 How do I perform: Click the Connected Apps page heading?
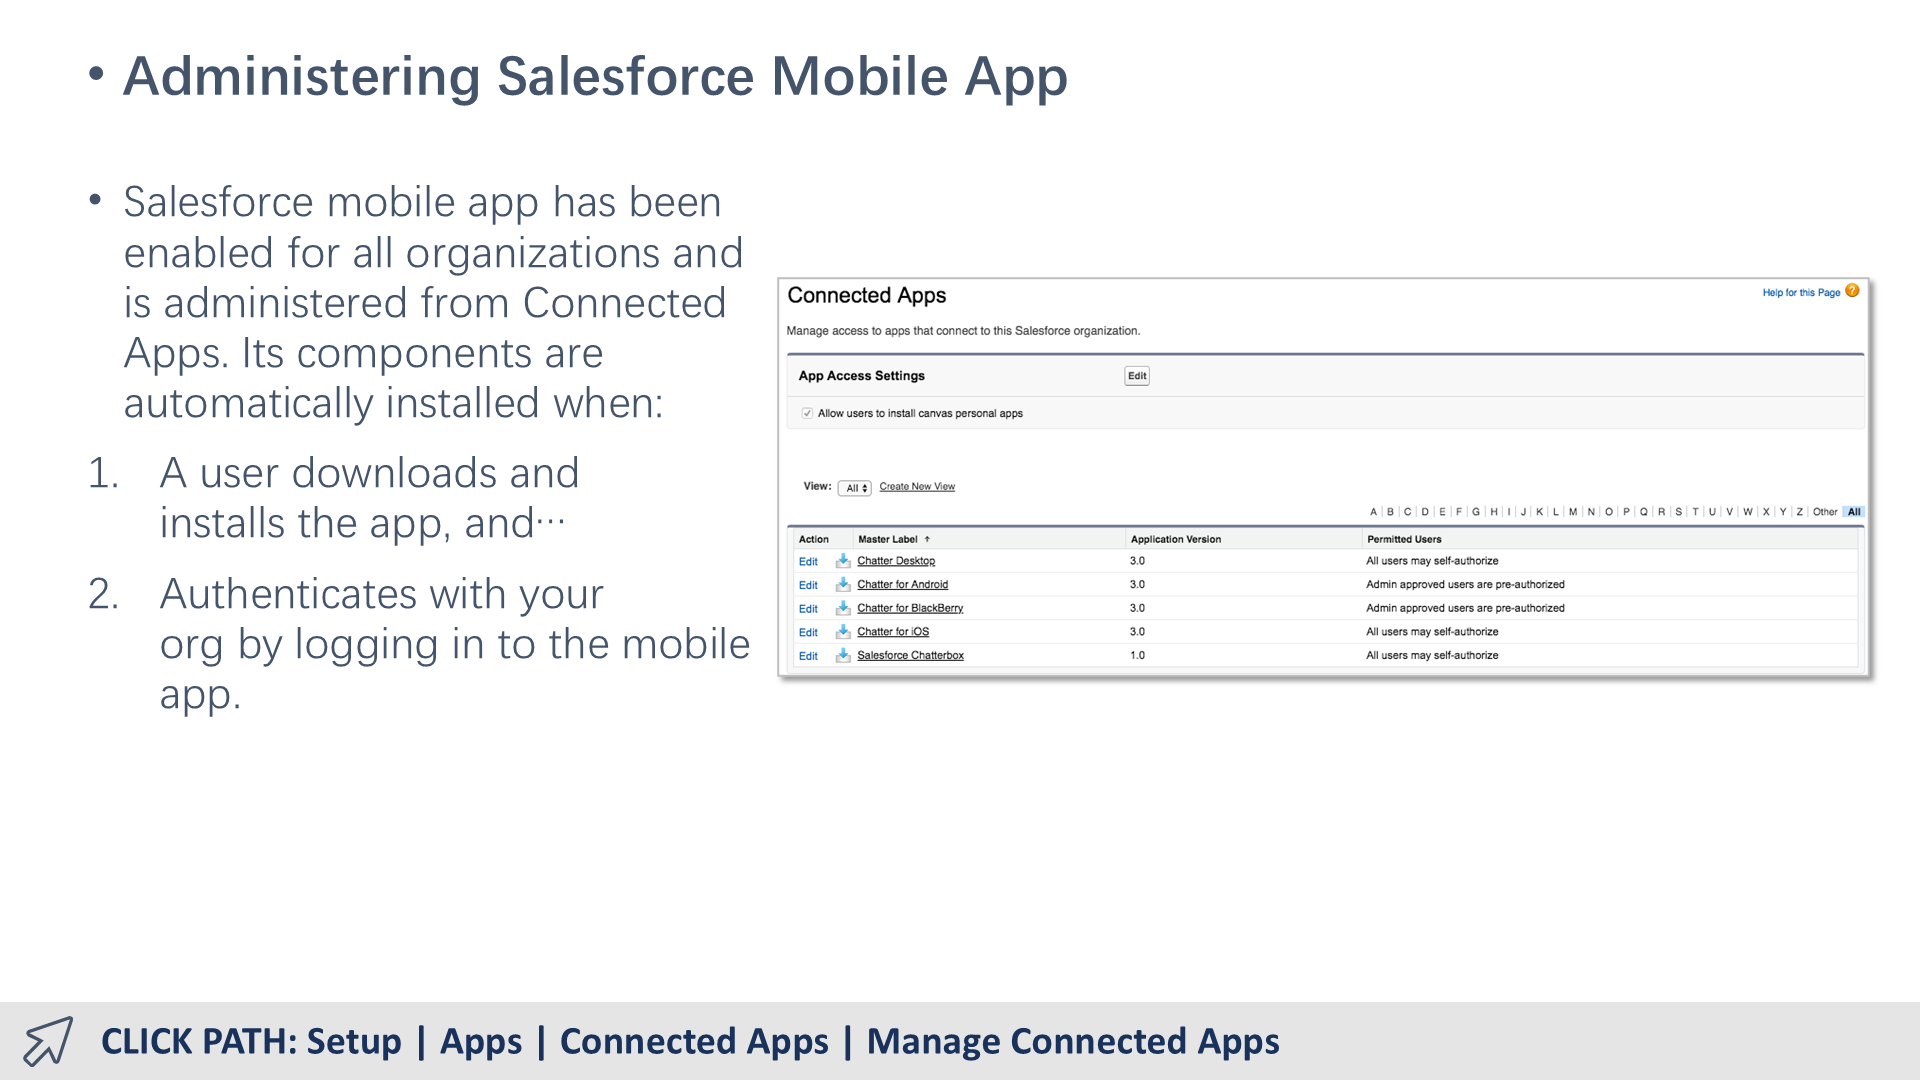point(866,296)
